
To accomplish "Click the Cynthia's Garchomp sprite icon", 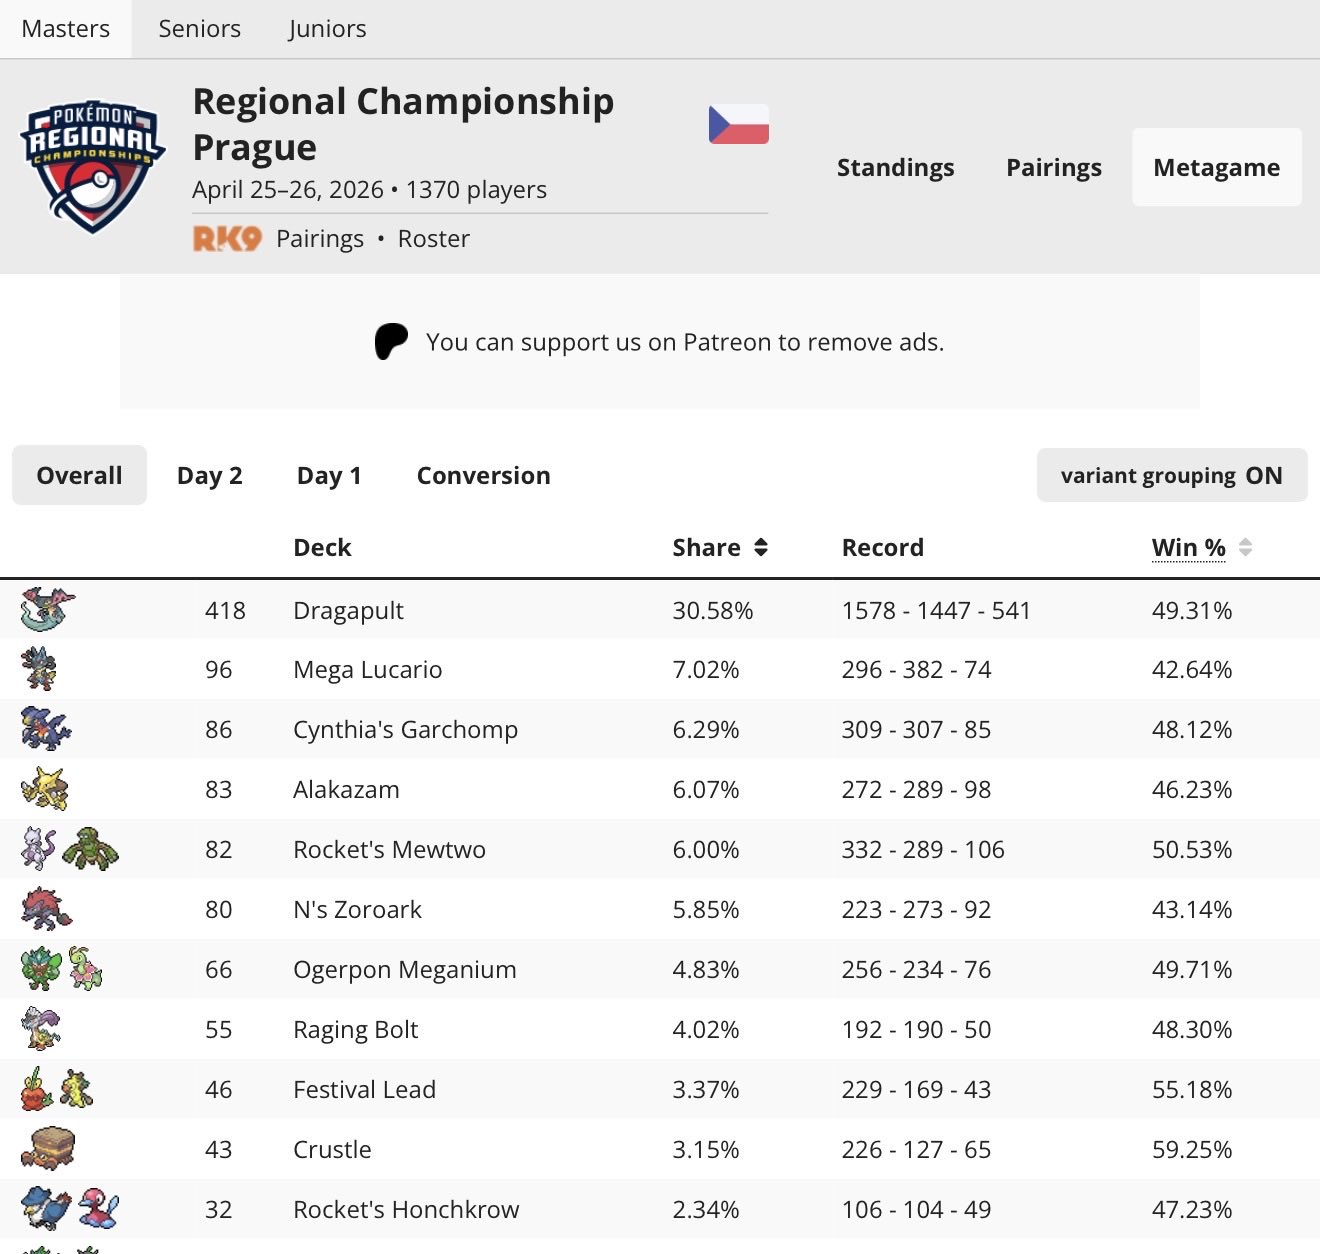I will [x=46, y=729].
